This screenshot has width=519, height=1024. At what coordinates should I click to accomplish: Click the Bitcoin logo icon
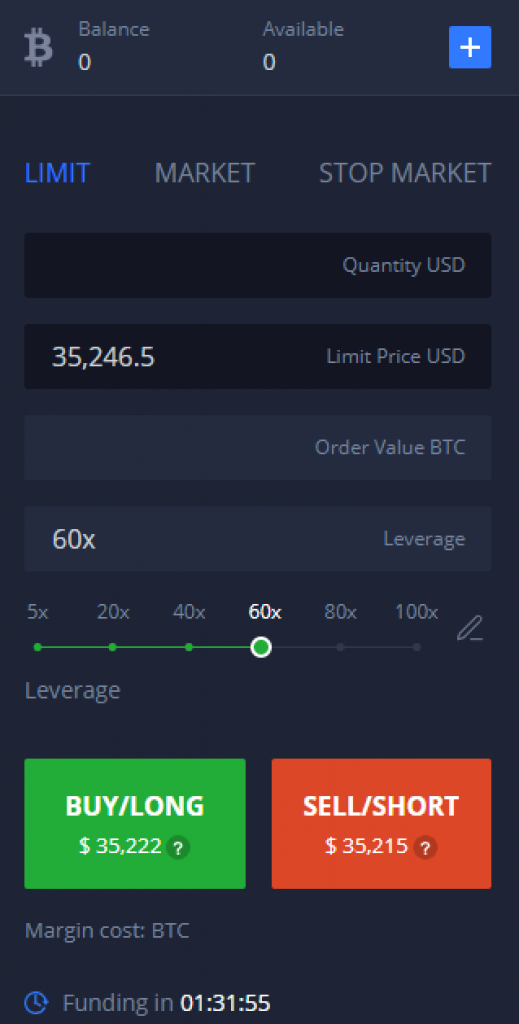38,48
